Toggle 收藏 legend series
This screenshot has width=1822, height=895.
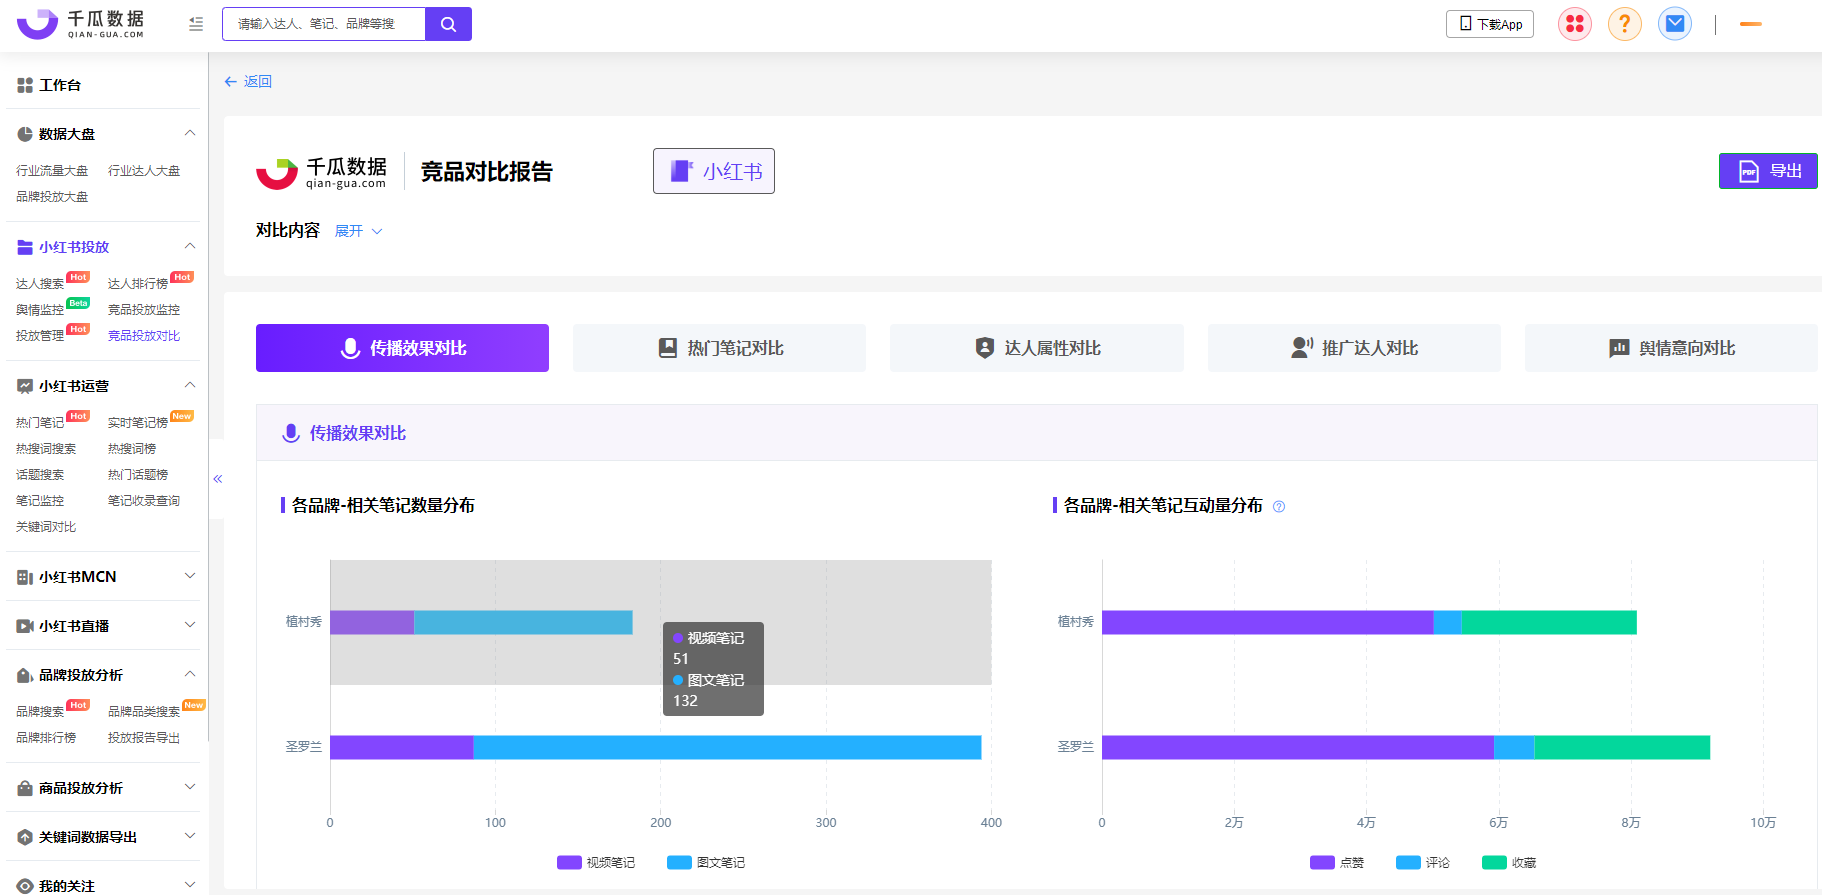[1509, 862]
